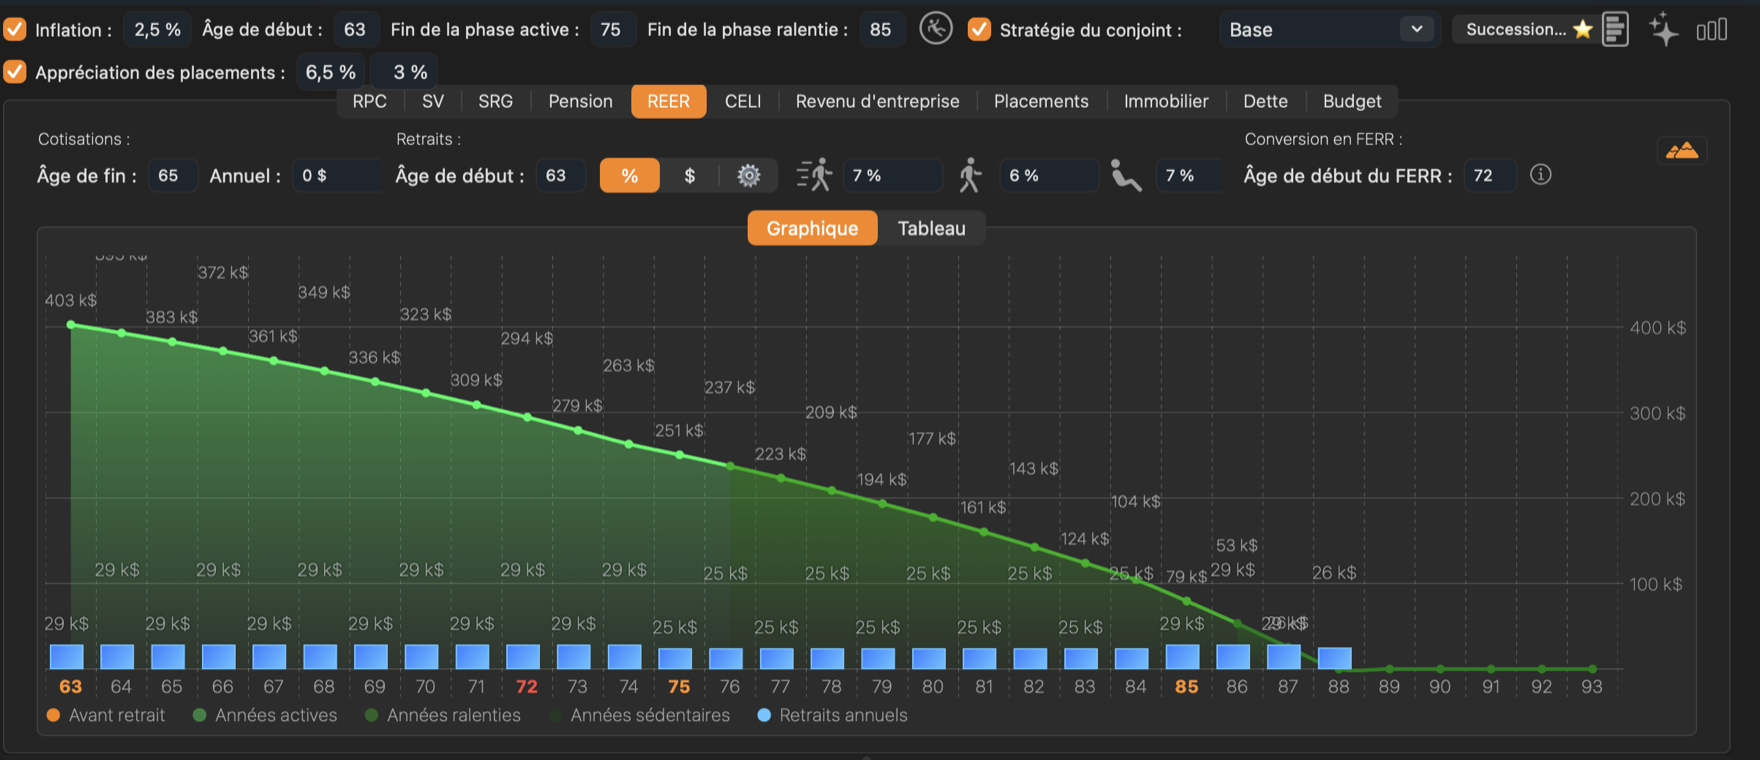The width and height of the screenshot is (1760, 760).
Task: Open the Base strategy dropdown
Action: [1329, 29]
